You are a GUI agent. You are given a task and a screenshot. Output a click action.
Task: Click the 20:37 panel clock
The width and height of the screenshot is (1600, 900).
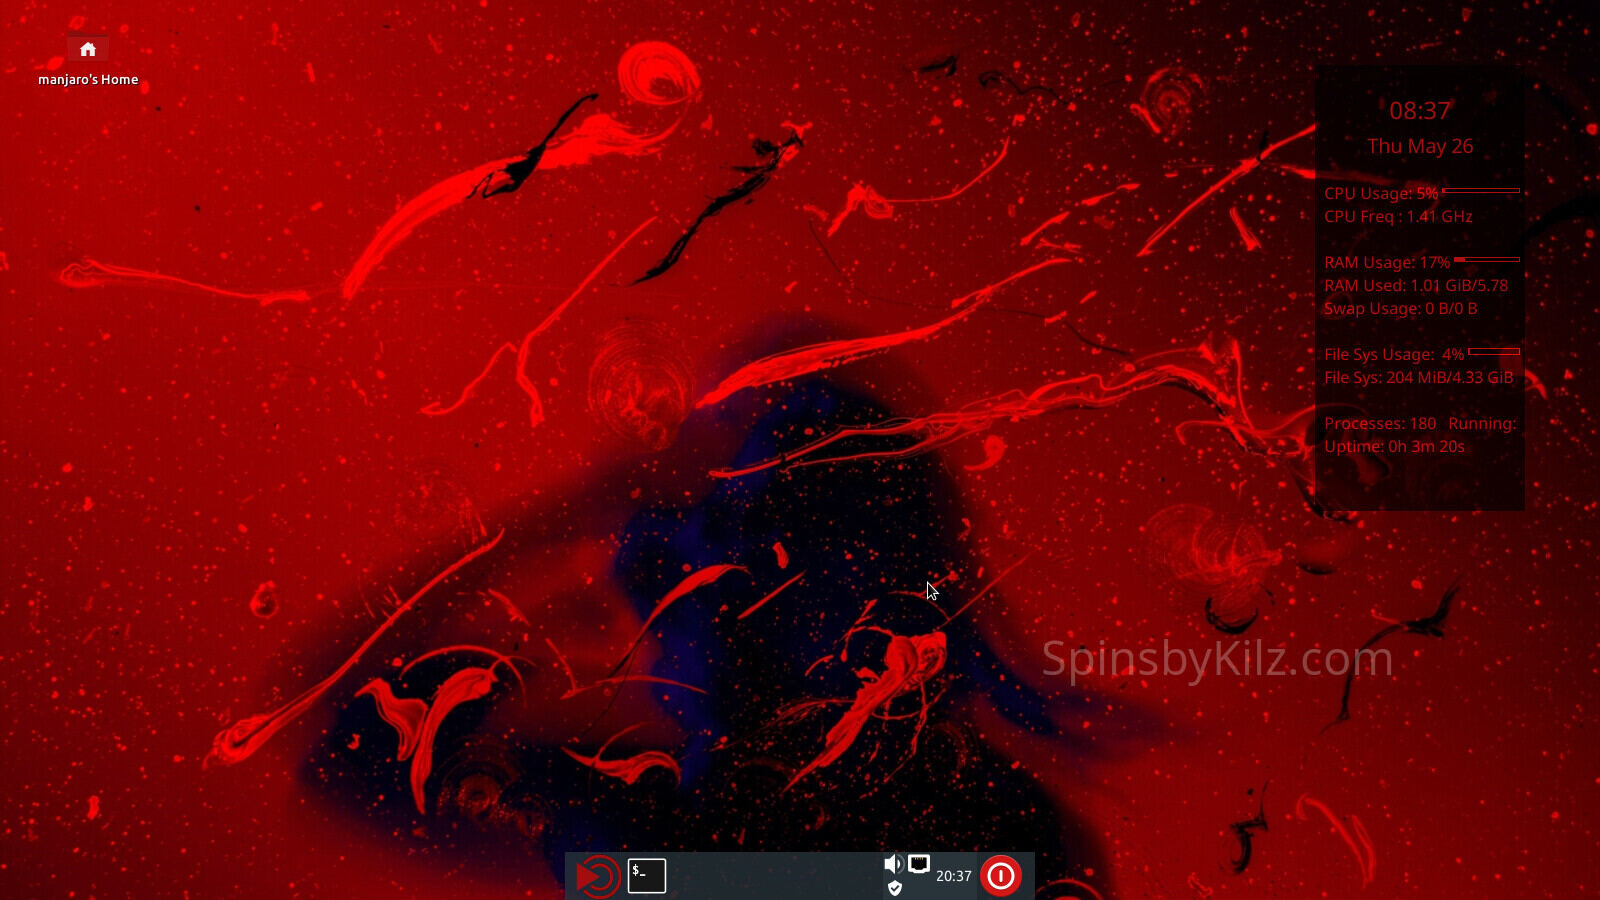pos(953,876)
